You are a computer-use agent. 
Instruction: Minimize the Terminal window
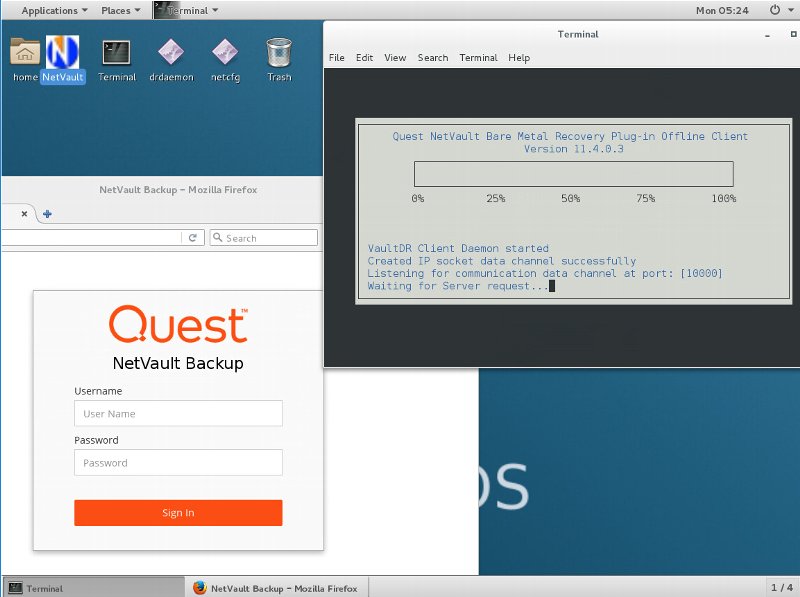click(x=767, y=35)
